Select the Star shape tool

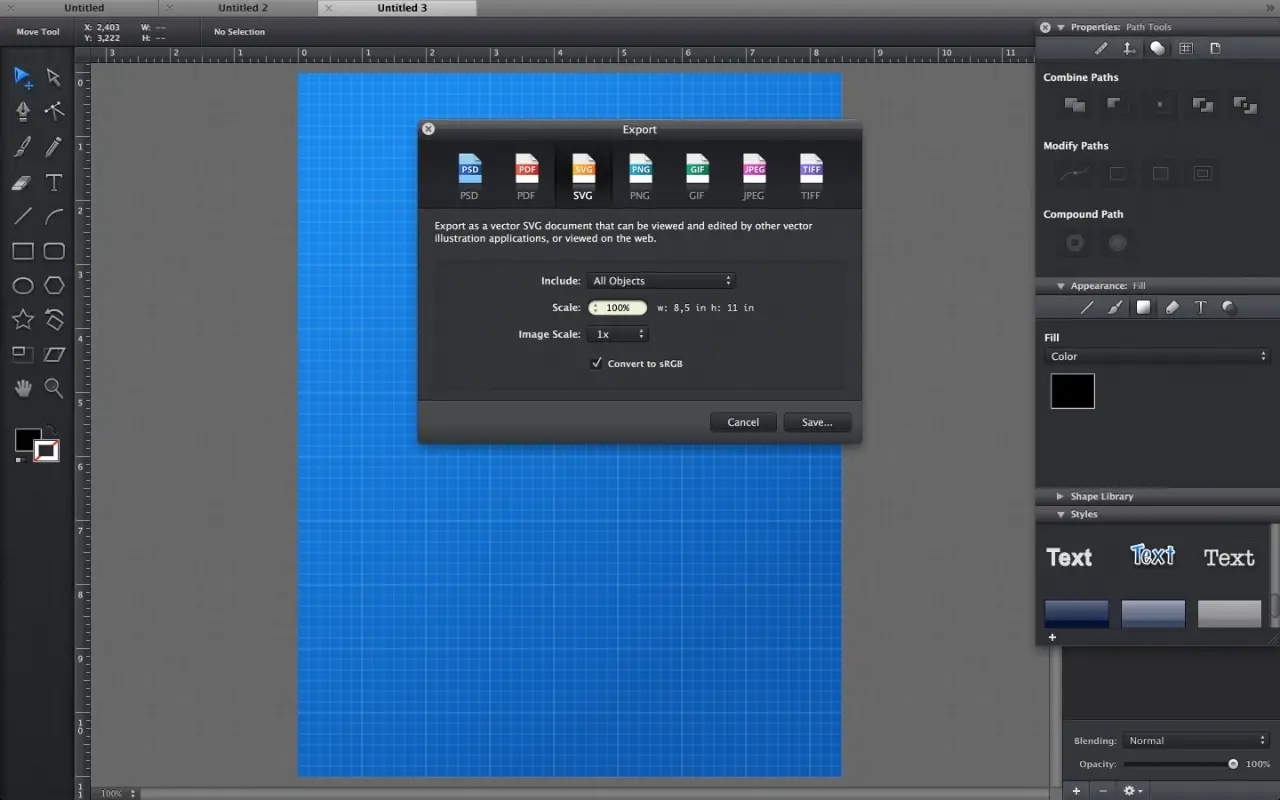click(x=23, y=320)
